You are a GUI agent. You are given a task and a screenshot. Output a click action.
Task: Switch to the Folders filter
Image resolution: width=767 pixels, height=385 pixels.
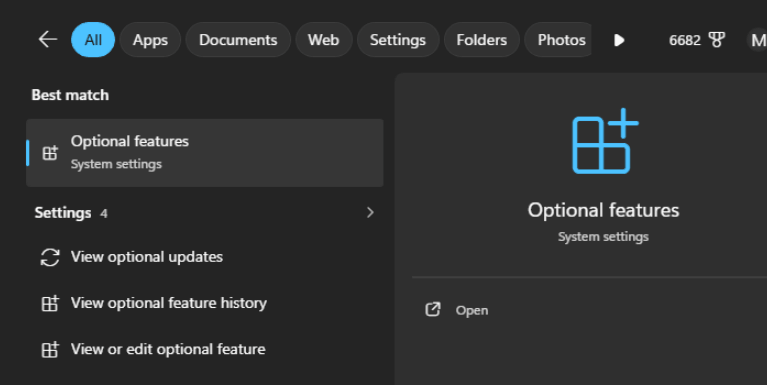482,40
